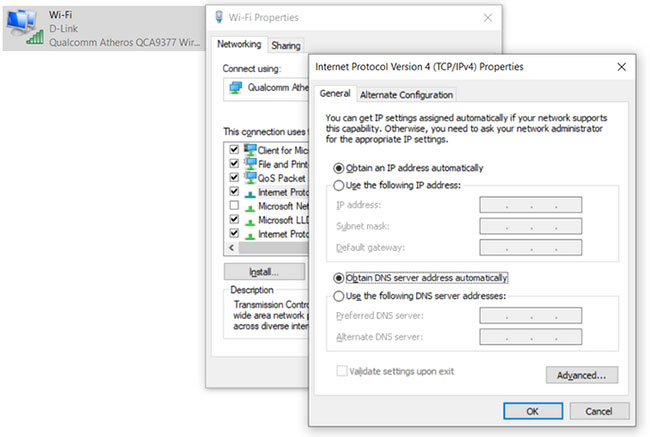Select the QoS Packet Scheduler item icon
The width and height of the screenshot is (650, 437).
point(250,178)
